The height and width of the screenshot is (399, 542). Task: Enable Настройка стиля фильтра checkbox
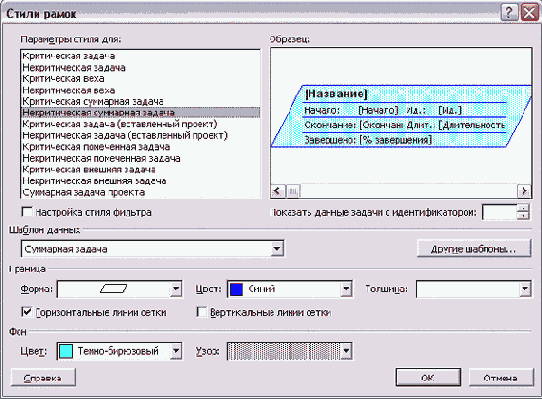point(26,212)
